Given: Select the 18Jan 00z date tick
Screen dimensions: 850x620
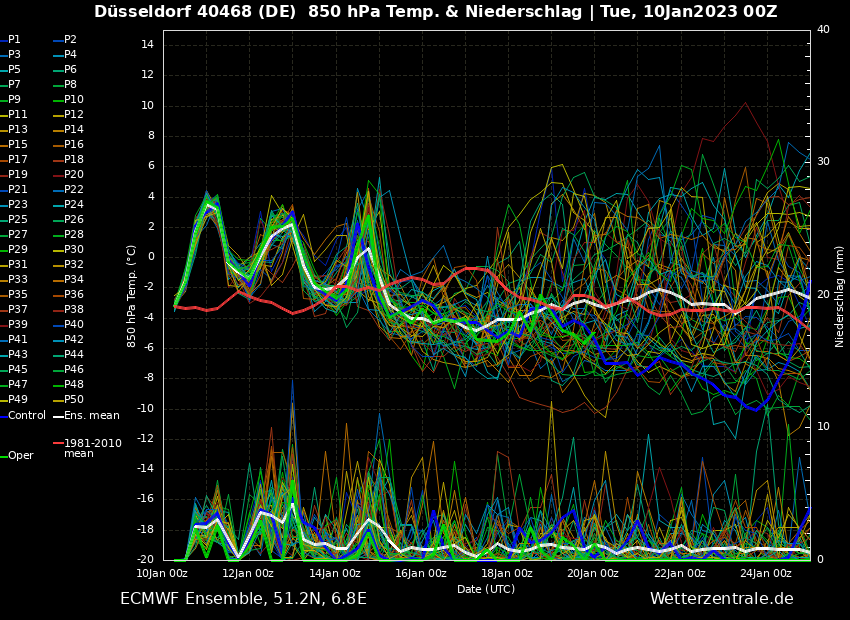Looking at the screenshot, I should coord(507,573).
